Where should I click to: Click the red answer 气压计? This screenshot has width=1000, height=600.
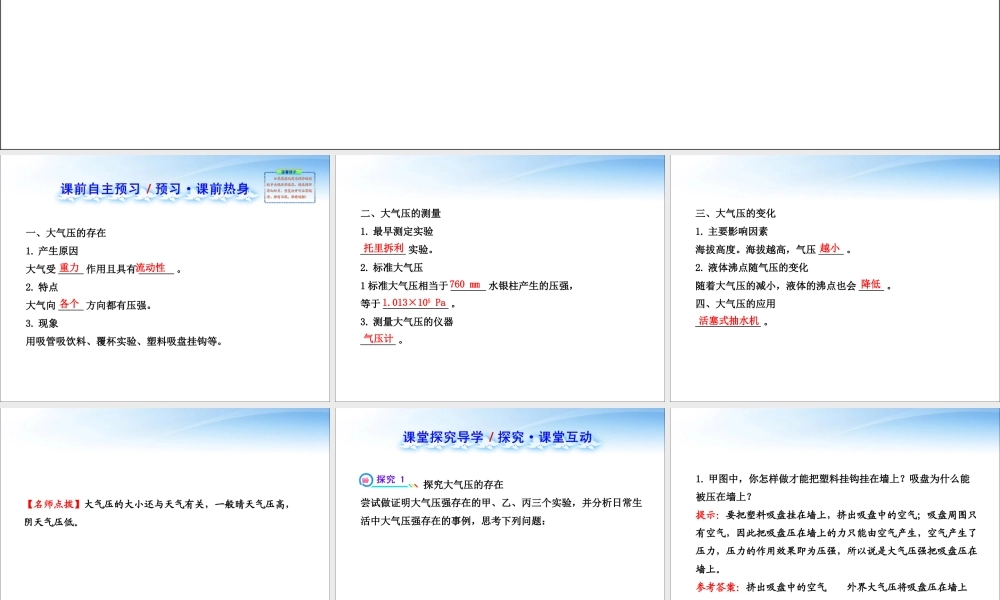pos(378,339)
